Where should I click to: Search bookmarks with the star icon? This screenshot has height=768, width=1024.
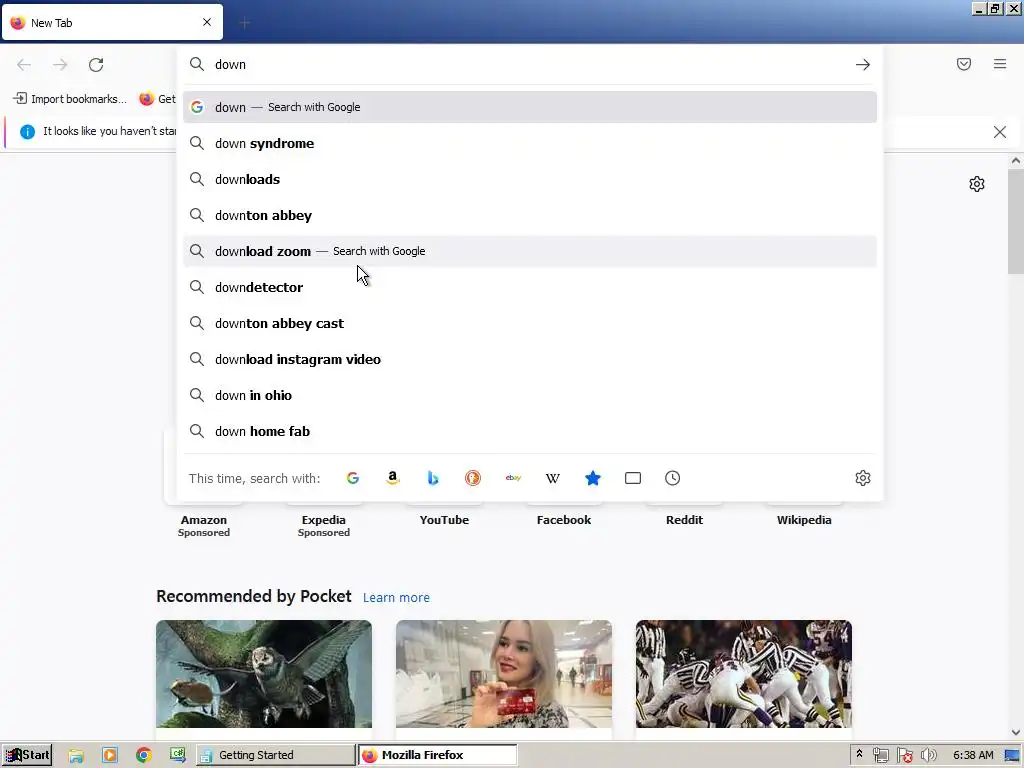(x=593, y=478)
